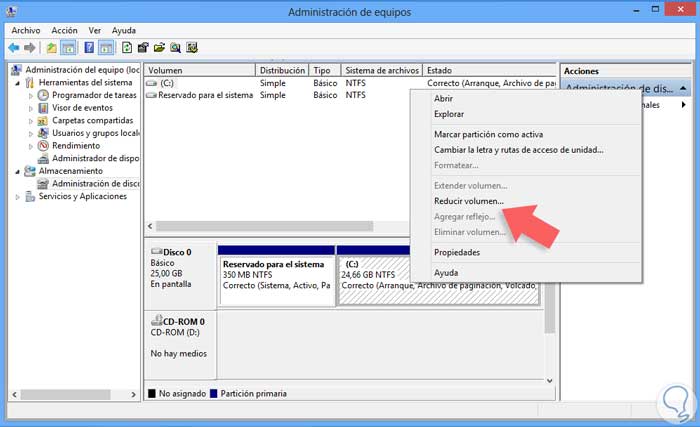The width and height of the screenshot is (700, 427).
Task: Choose Cambiar la letra y rutas de acceso
Action: [519, 150]
